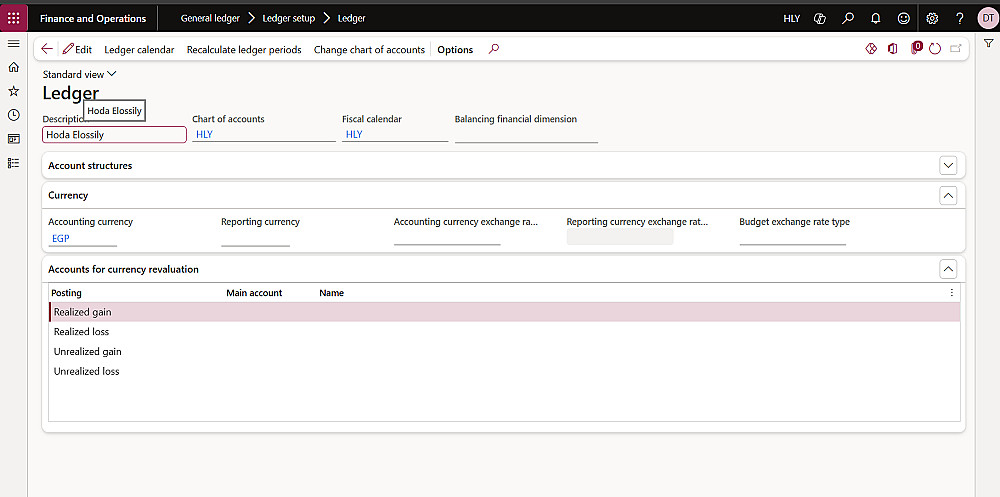Click the notification bell icon
This screenshot has width=1000, height=497.
pos(876,18)
